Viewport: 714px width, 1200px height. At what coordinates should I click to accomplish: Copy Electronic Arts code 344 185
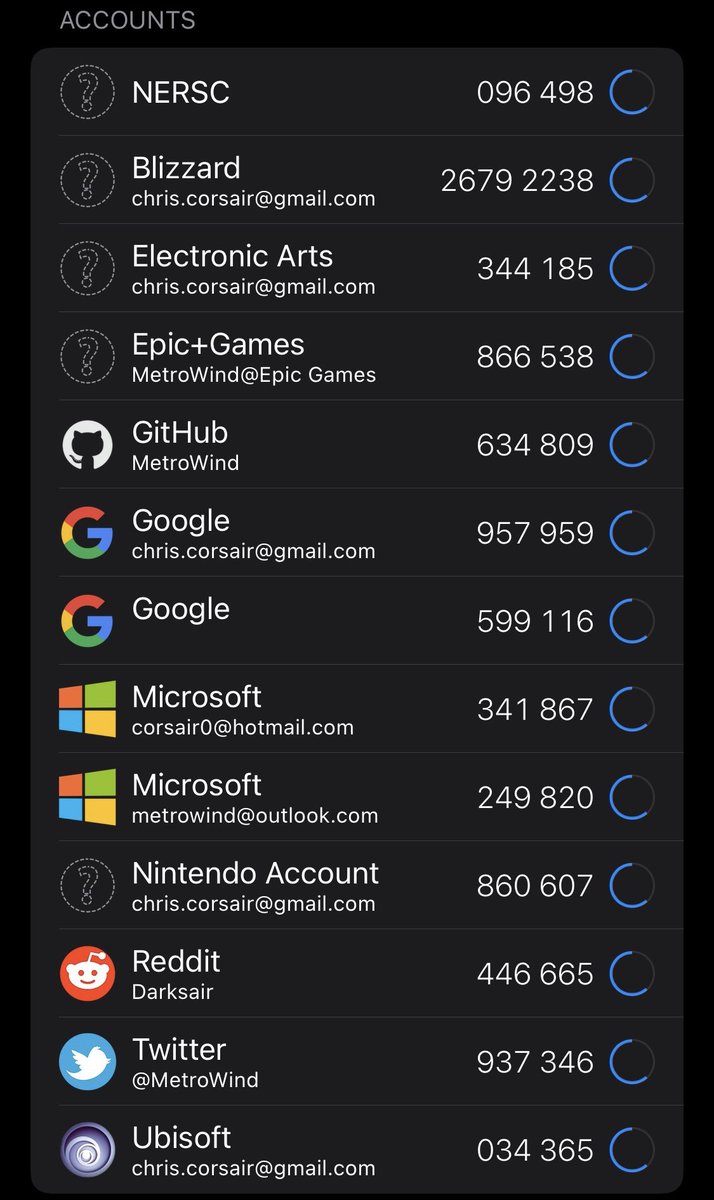535,269
